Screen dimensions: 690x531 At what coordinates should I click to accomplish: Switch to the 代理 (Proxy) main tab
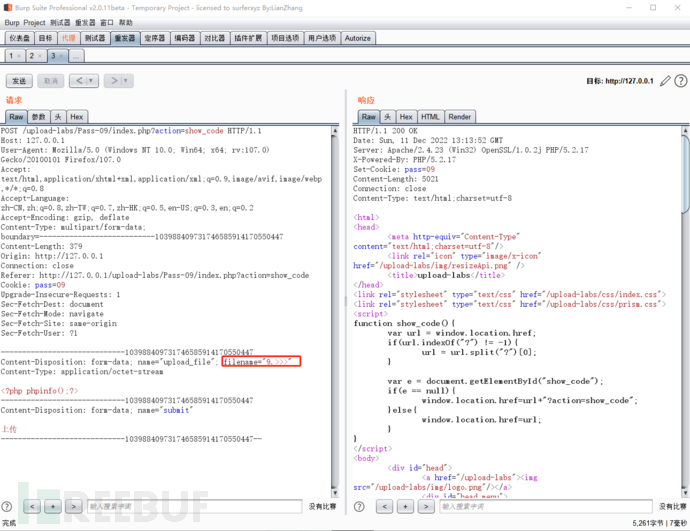(68, 38)
